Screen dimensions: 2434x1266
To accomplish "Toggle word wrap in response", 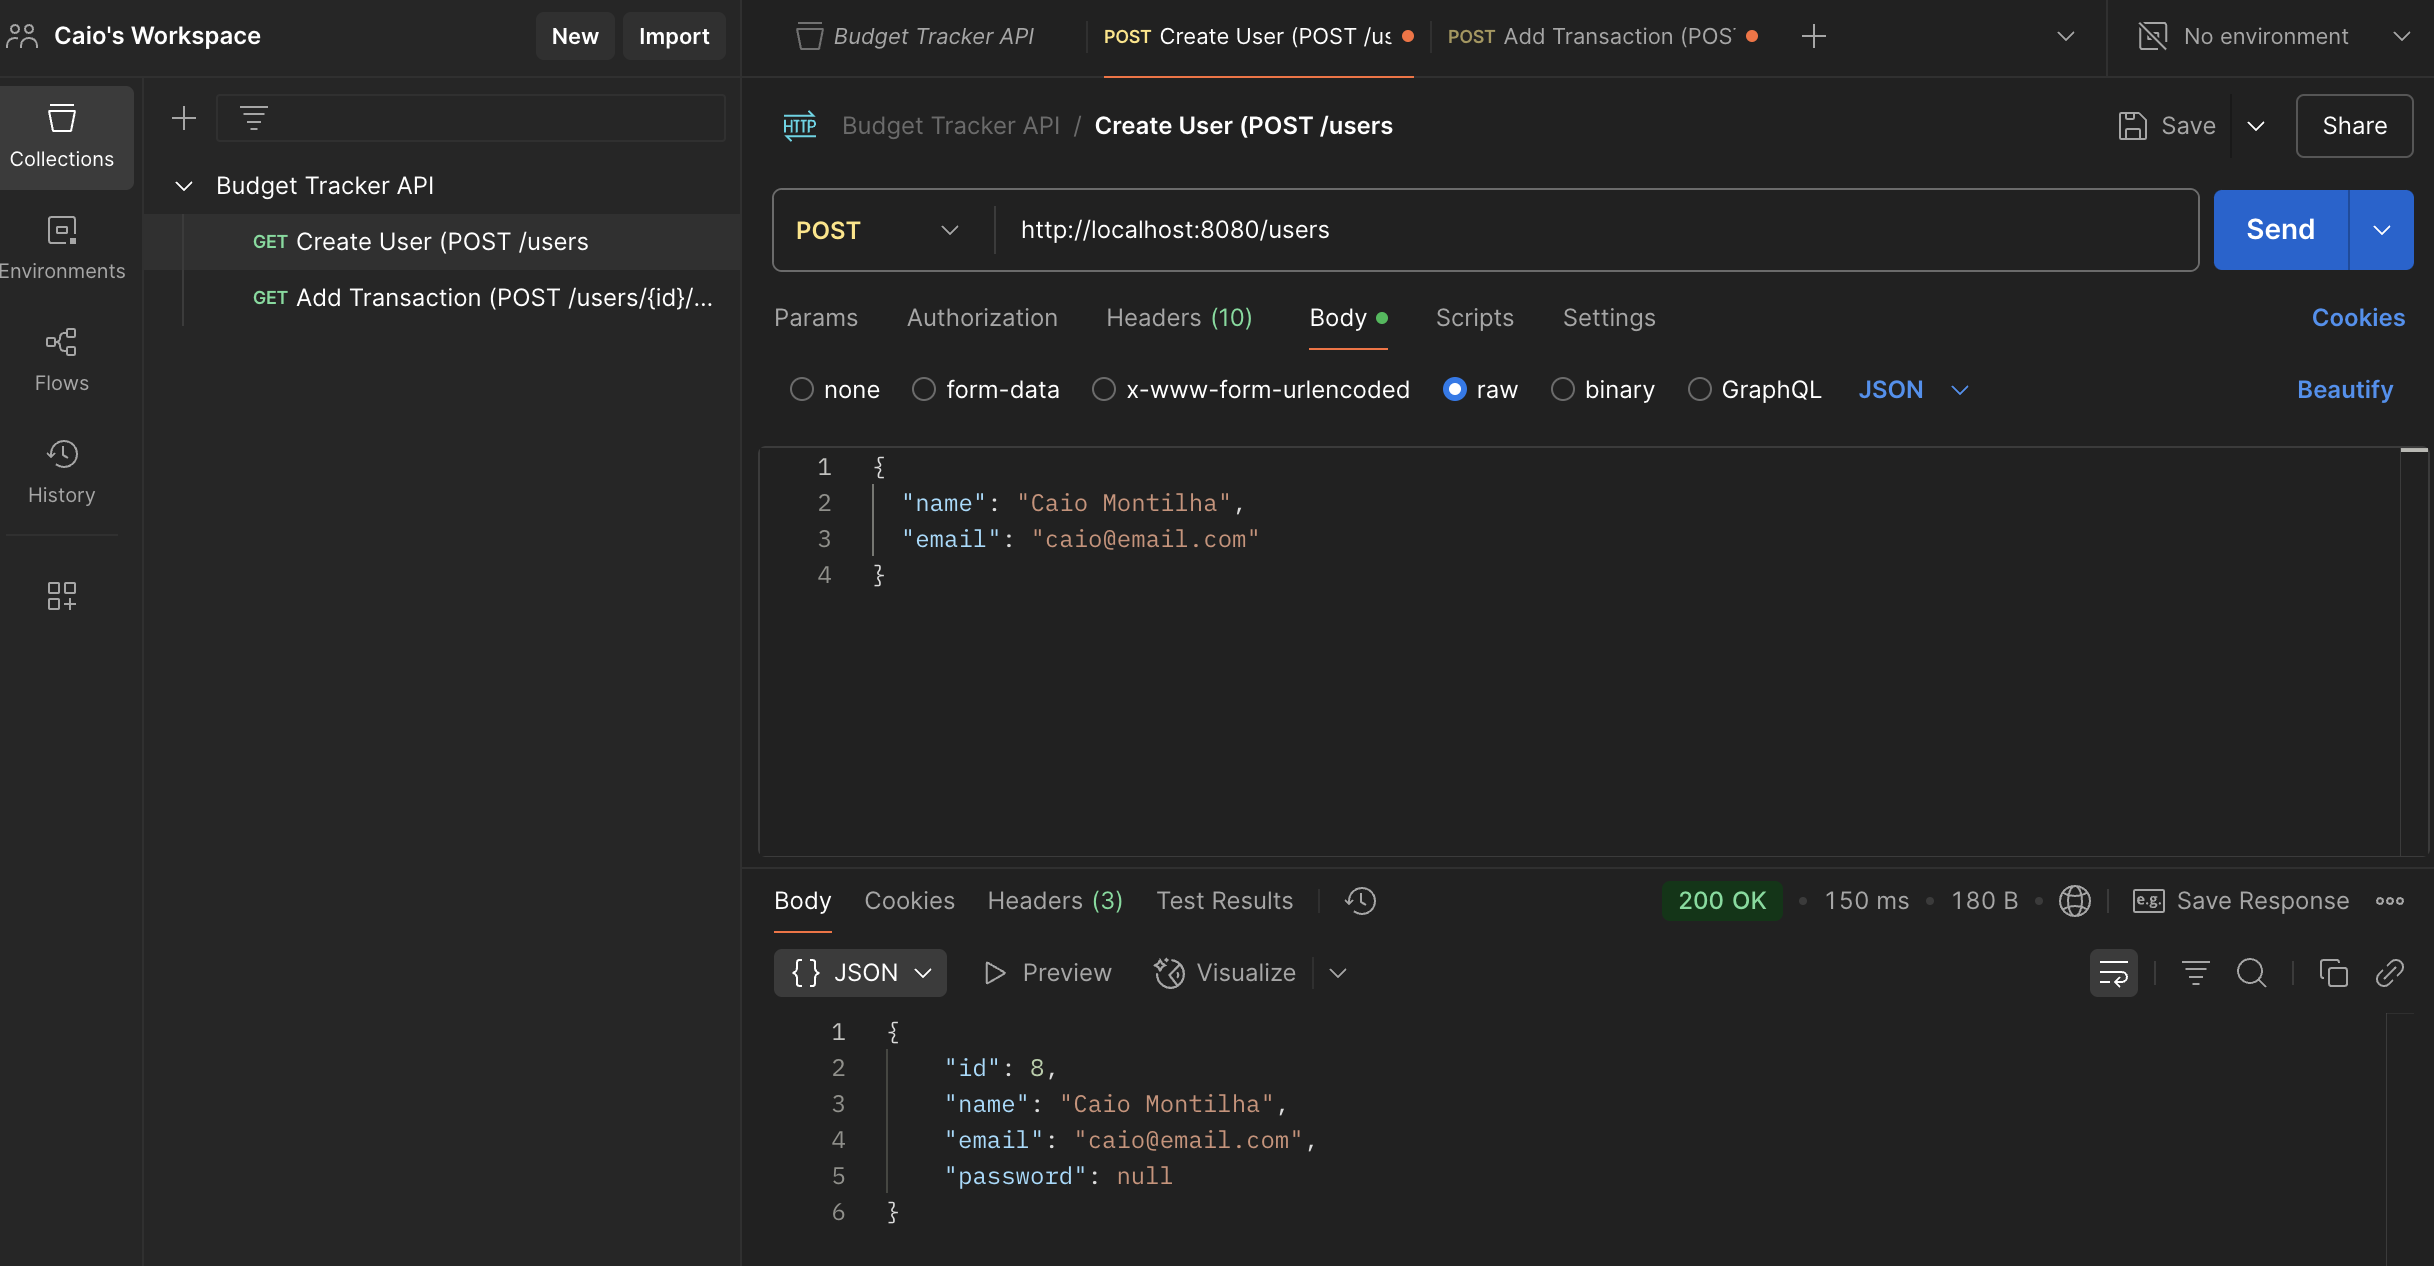I will click(x=2114, y=973).
